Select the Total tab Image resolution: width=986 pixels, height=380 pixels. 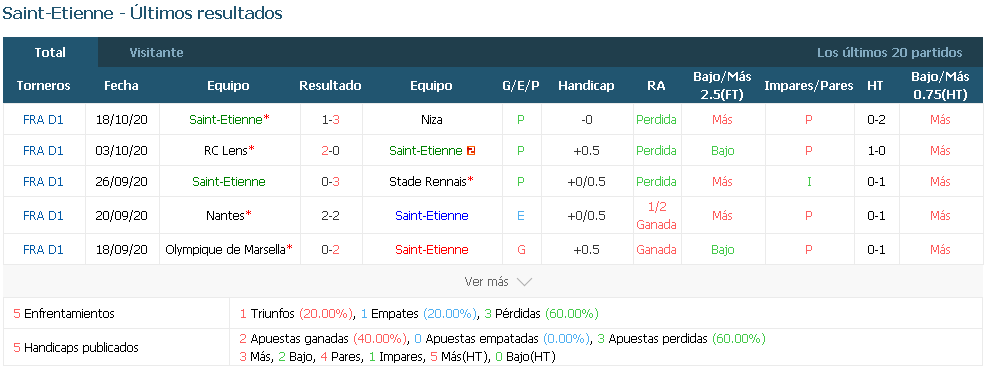[x=50, y=53]
